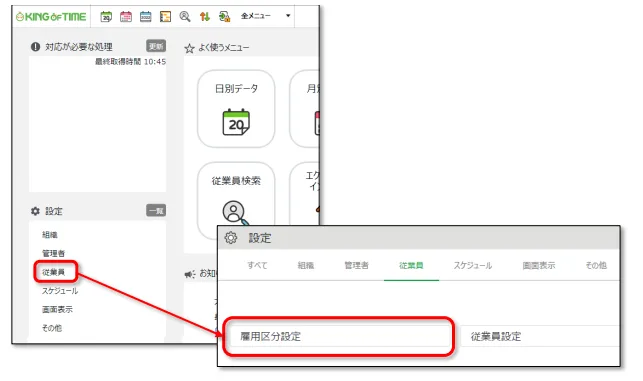643x381 pixels.
Task: Click the gear icon beside 設定 in sidebar
Action: point(35,211)
